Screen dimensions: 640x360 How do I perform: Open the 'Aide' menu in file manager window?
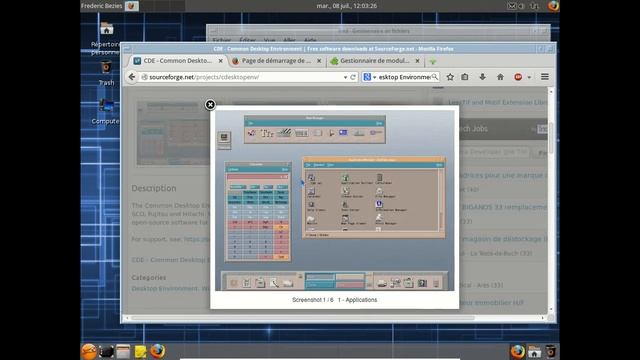pyautogui.click(x=310, y=40)
